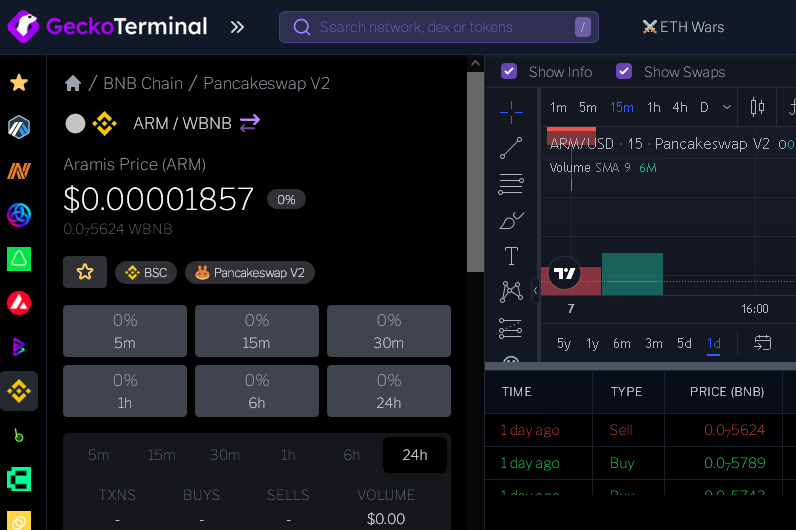Viewport: 796px width, 530px height.
Task: Set chart range to 5y
Action: tap(564, 344)
